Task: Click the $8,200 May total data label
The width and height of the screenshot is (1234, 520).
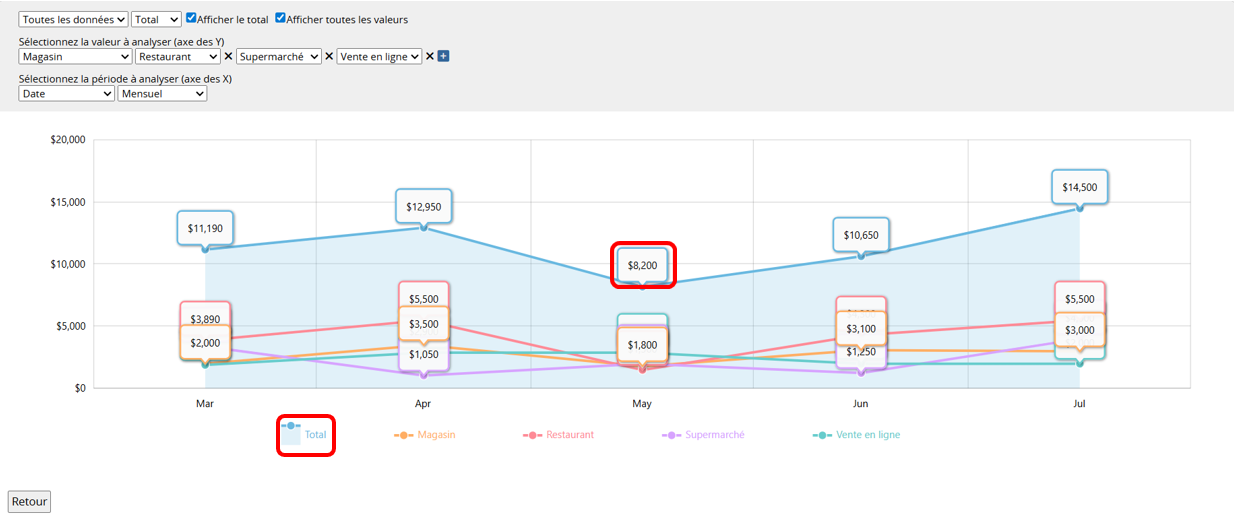Action: (x=643, y=265)
